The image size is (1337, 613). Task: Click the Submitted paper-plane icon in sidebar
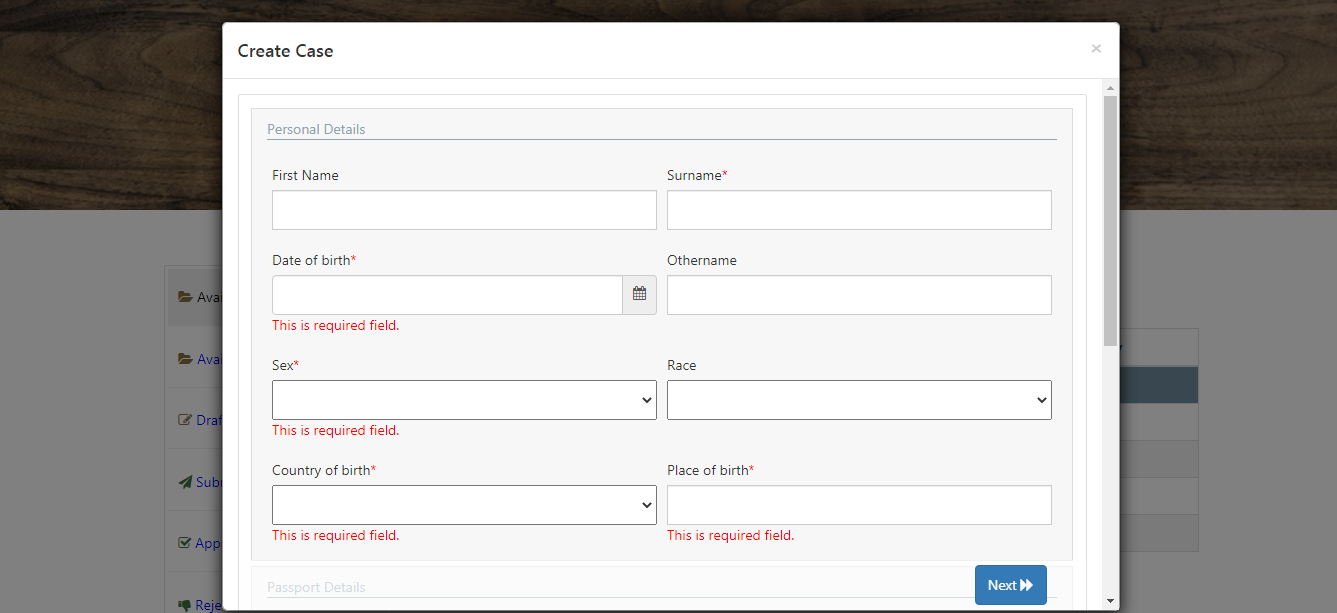tap(185, 482)
